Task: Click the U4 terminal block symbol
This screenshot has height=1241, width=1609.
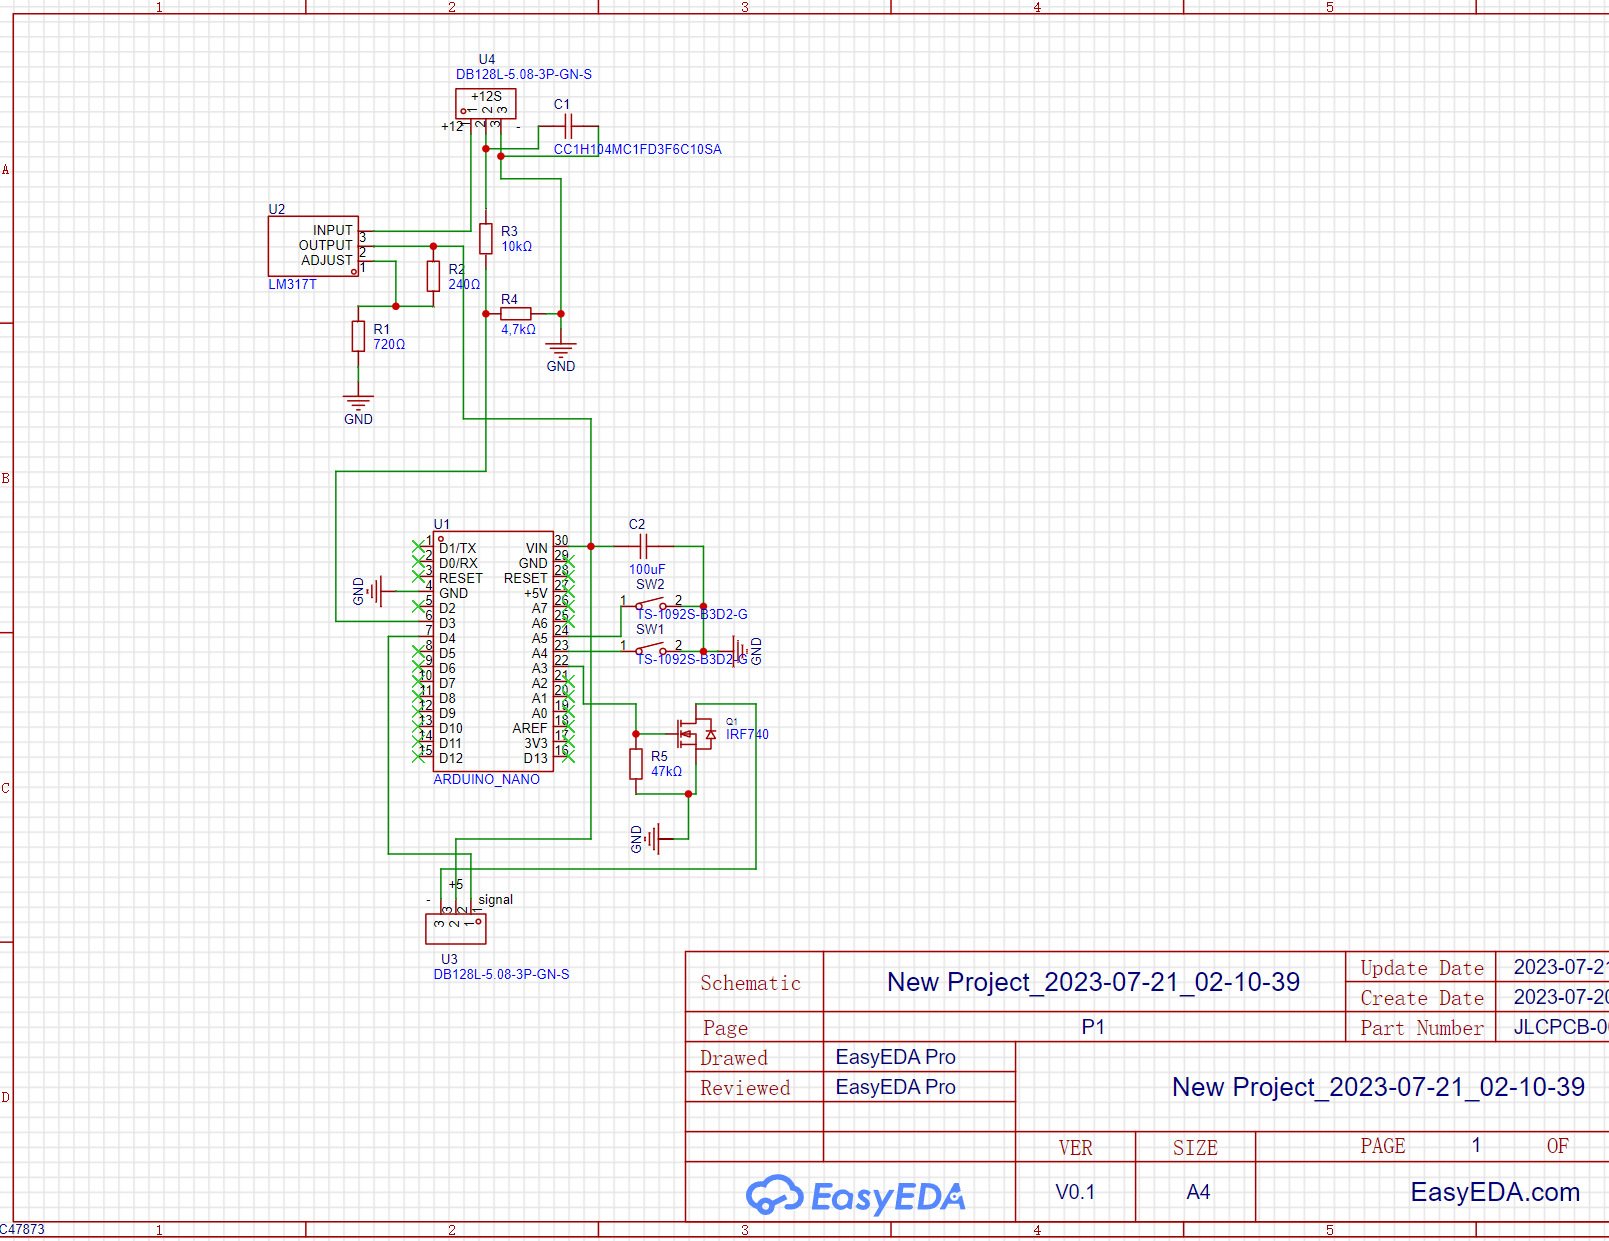Action: pos(486,104)
